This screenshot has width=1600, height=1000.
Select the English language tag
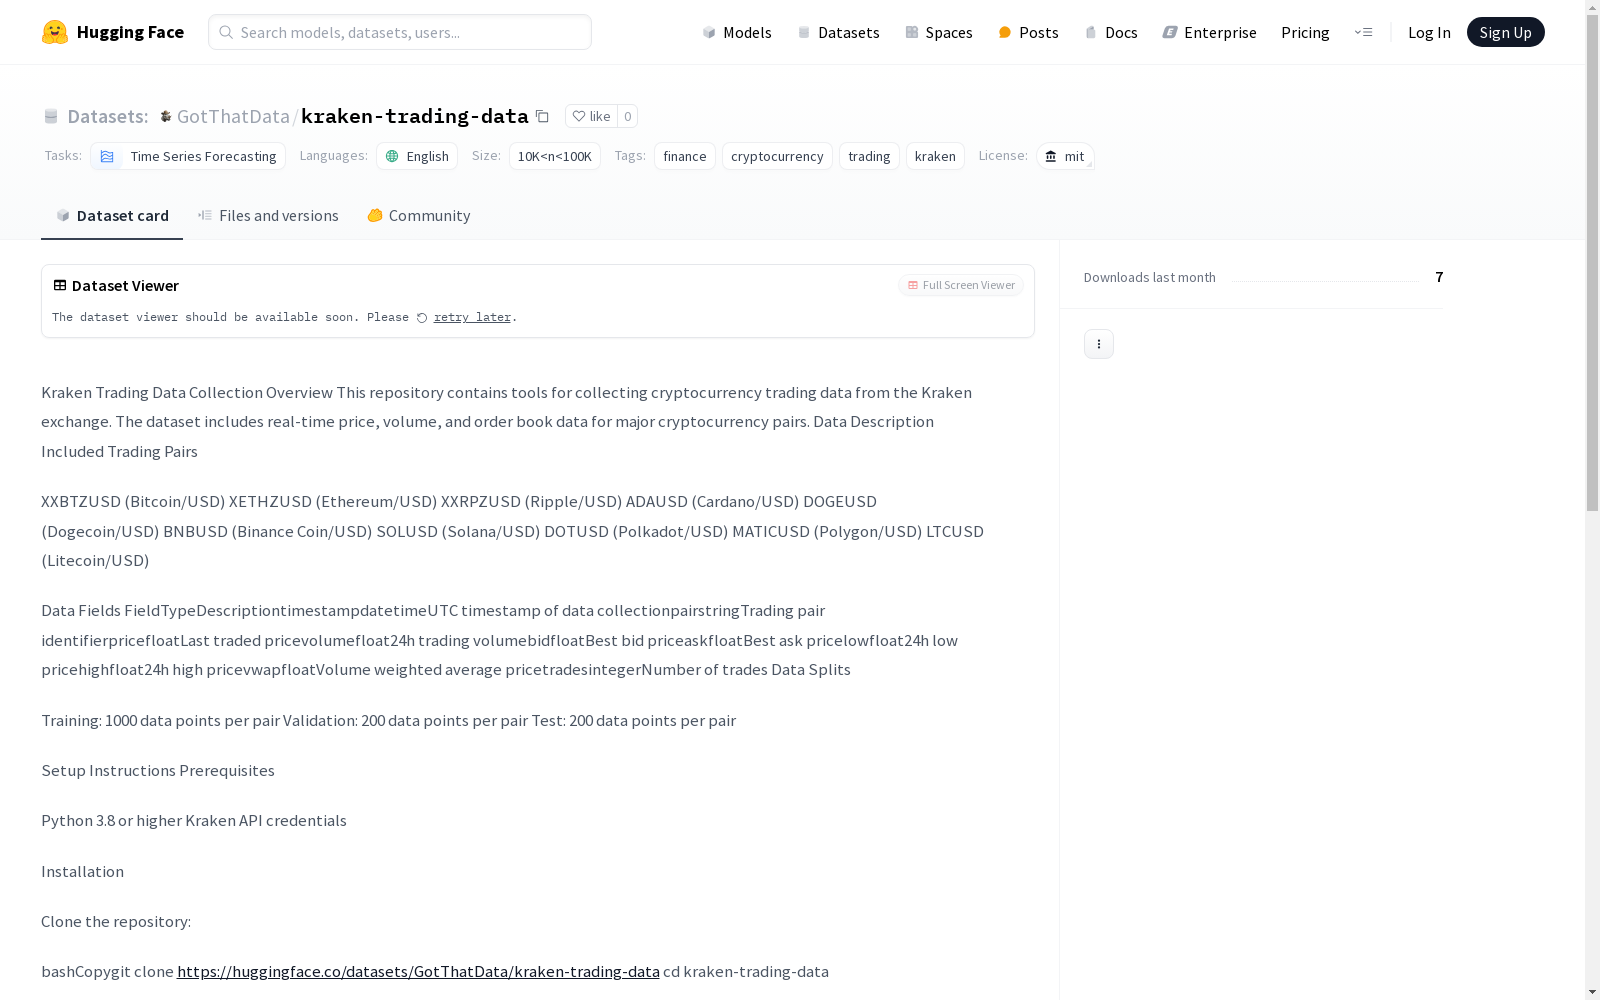(x=417, y=156)
